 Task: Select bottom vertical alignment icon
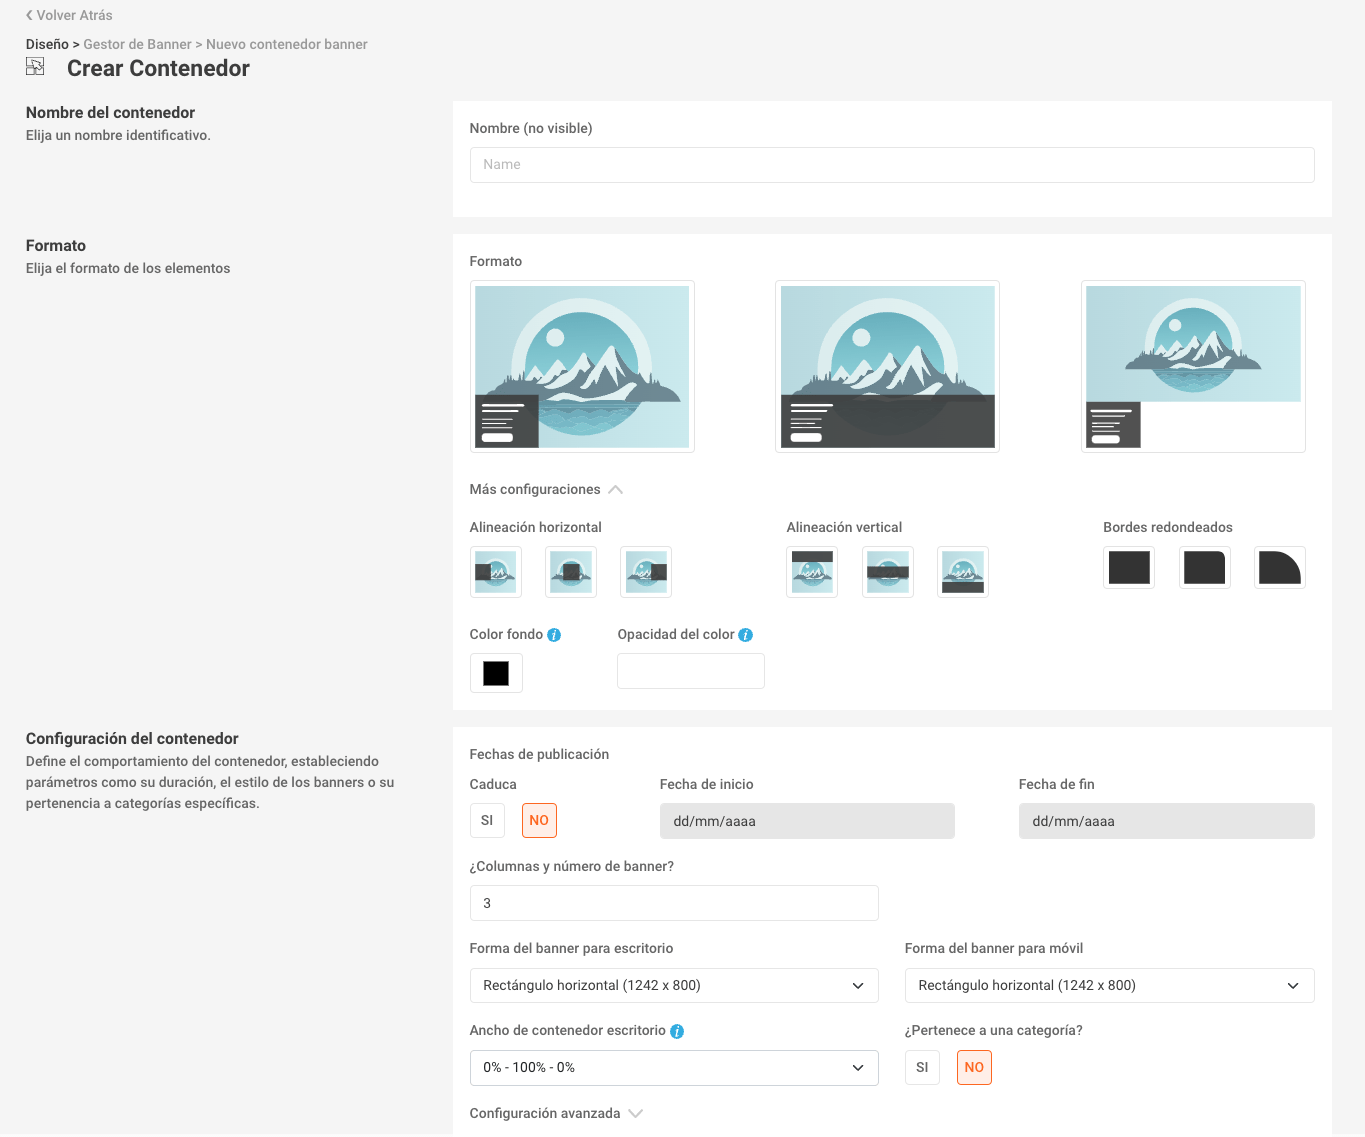tap(963, 572)
